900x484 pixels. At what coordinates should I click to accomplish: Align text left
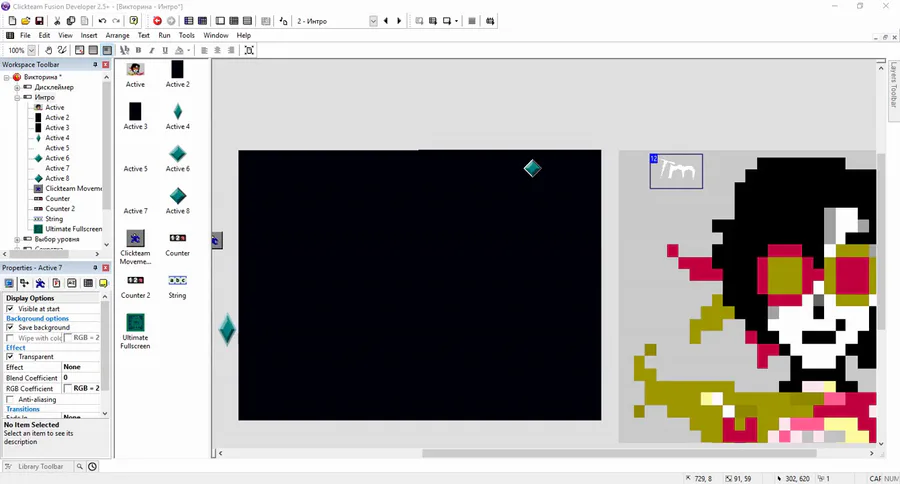(204, 50)
